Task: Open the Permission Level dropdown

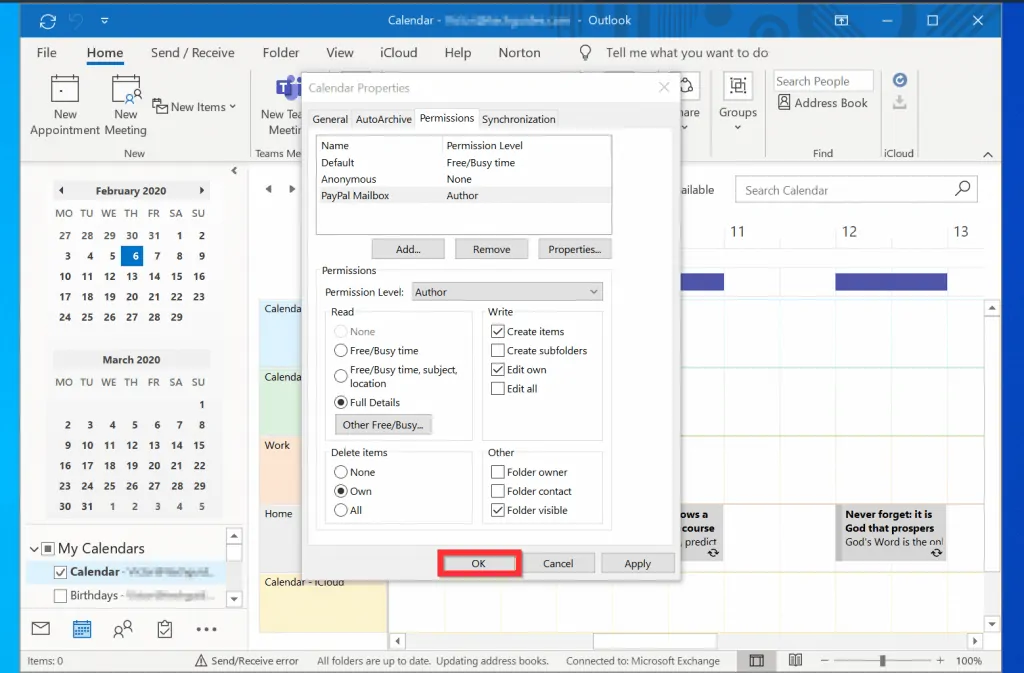Action: 507,292
